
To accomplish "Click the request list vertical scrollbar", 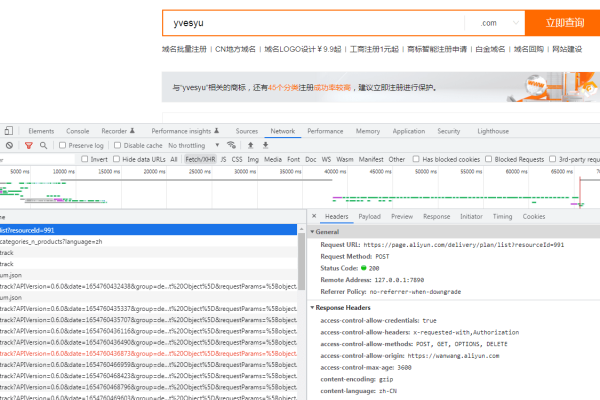I will [x=302, y=261].
